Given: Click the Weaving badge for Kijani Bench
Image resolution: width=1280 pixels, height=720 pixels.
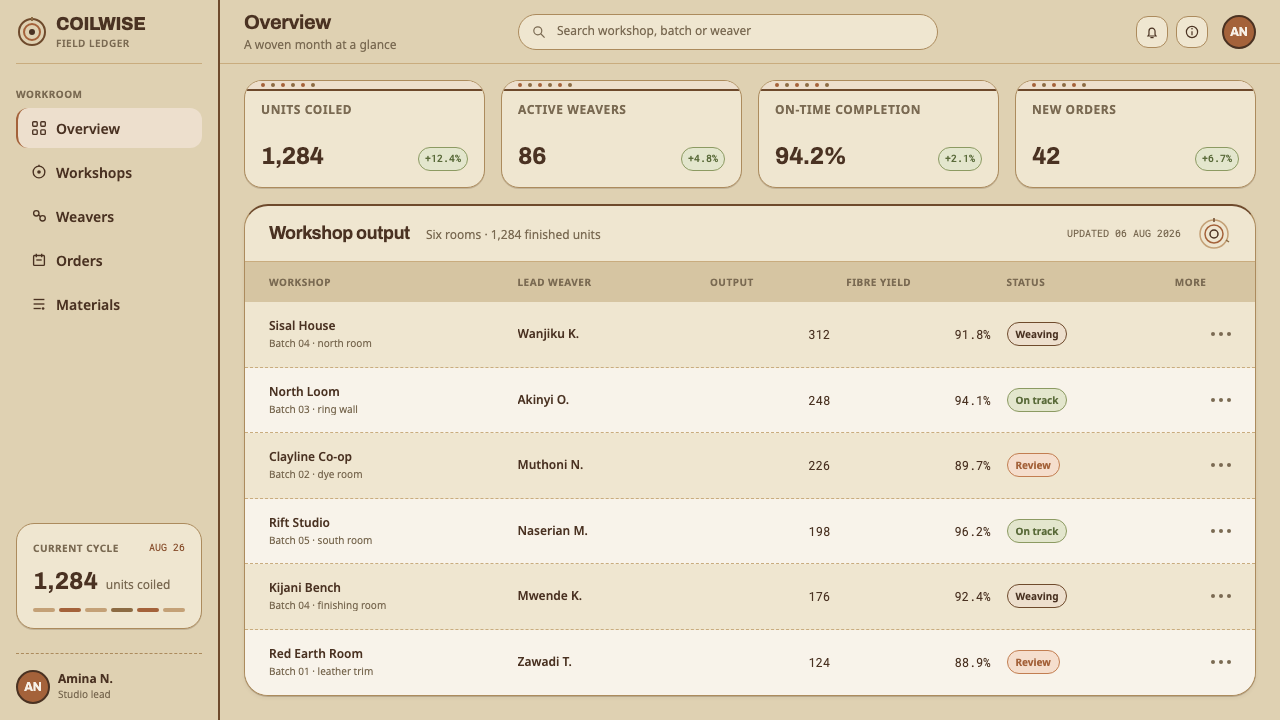Looking at the screenshot, I should [x=1037, y=596].
